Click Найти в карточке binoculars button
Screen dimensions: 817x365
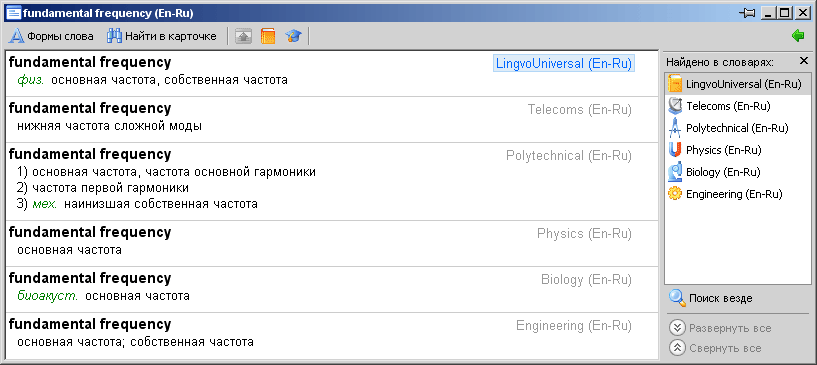(162, 36)
